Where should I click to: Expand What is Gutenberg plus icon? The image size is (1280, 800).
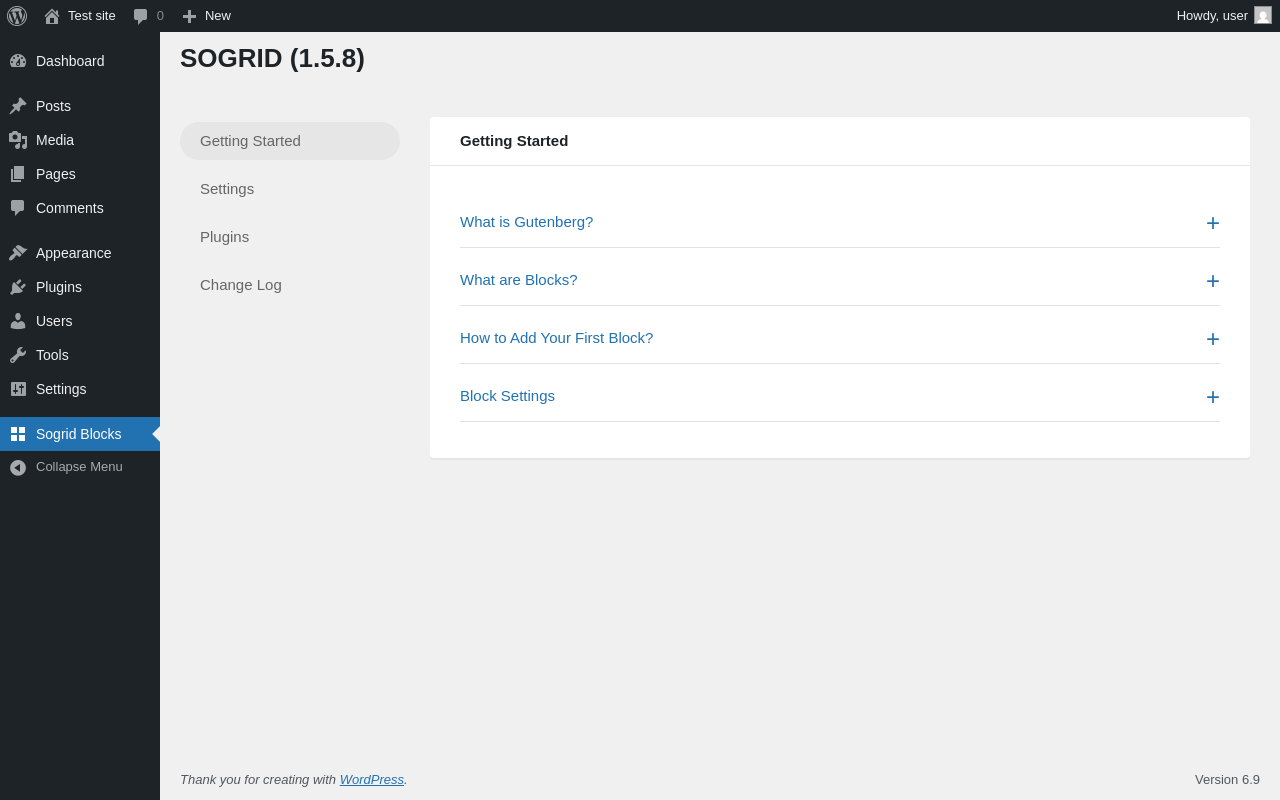(x=1213, y=223)
